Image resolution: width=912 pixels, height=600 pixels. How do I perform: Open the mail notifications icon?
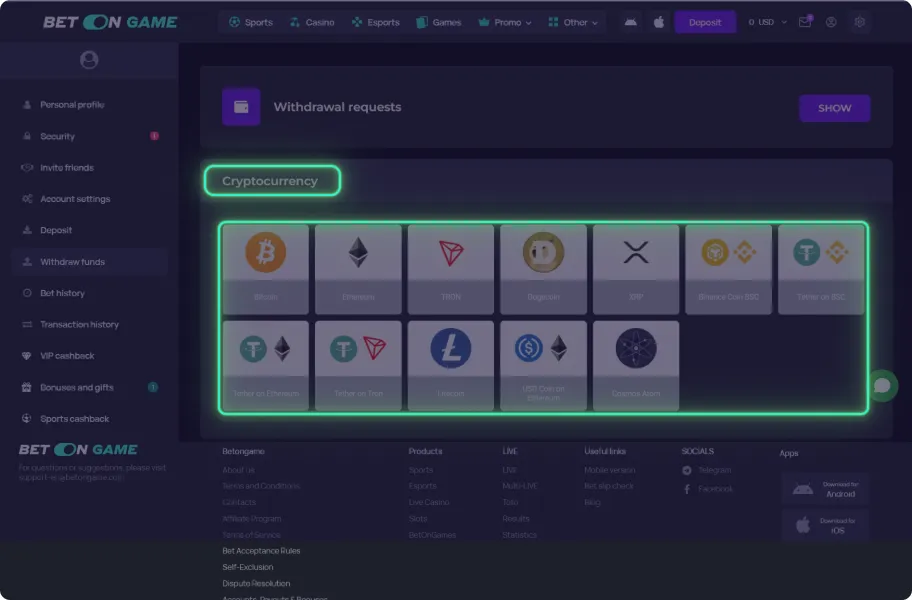point(804,22)
